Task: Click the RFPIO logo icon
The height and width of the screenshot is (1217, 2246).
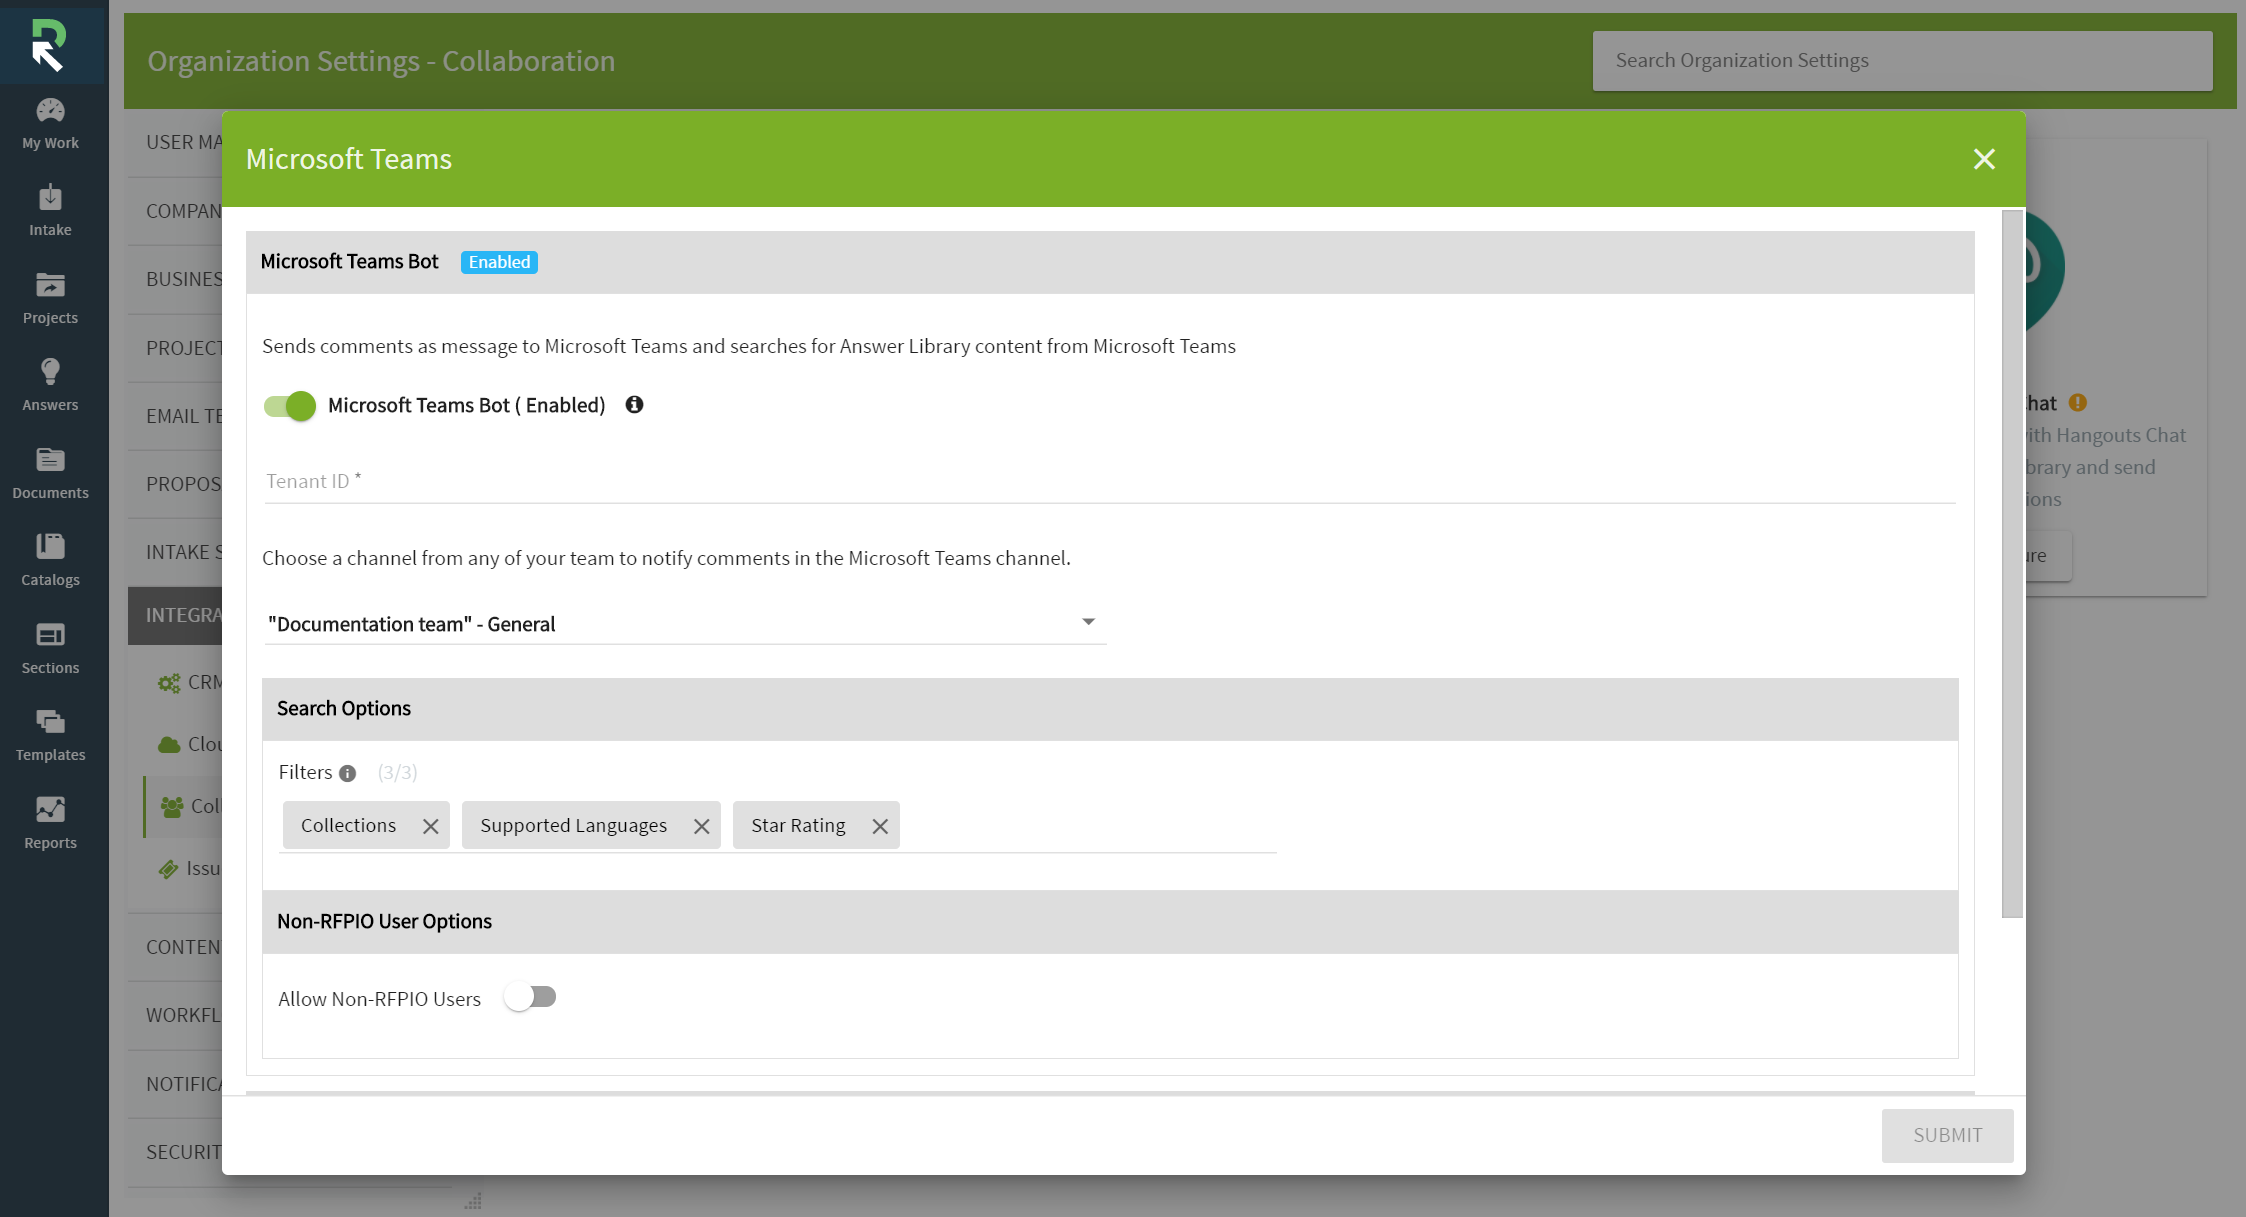Action: point(48,46)
